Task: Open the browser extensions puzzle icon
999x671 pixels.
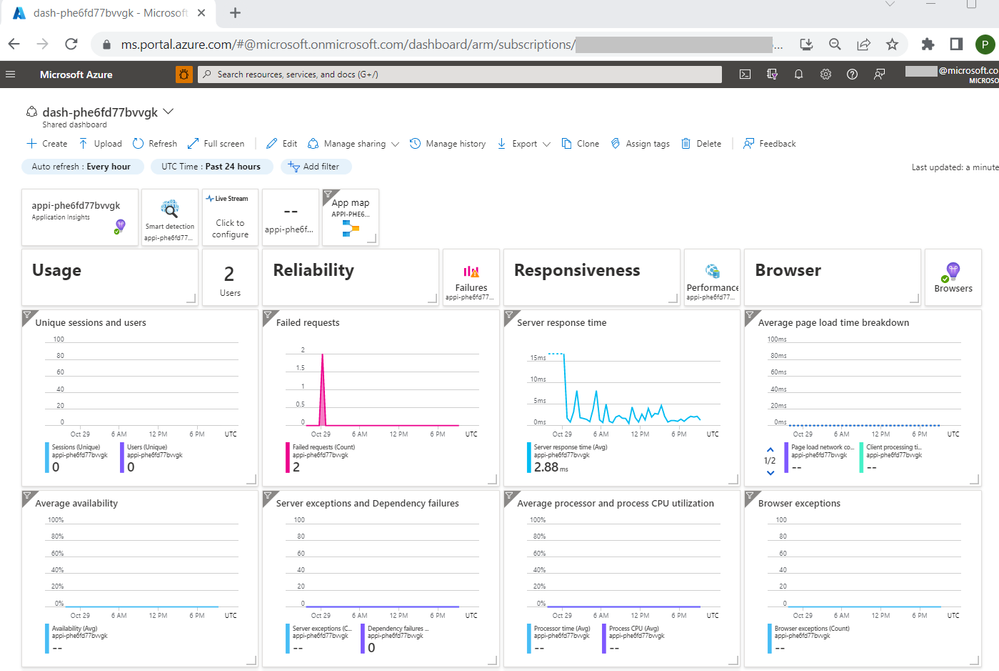Action: [928, 44]
